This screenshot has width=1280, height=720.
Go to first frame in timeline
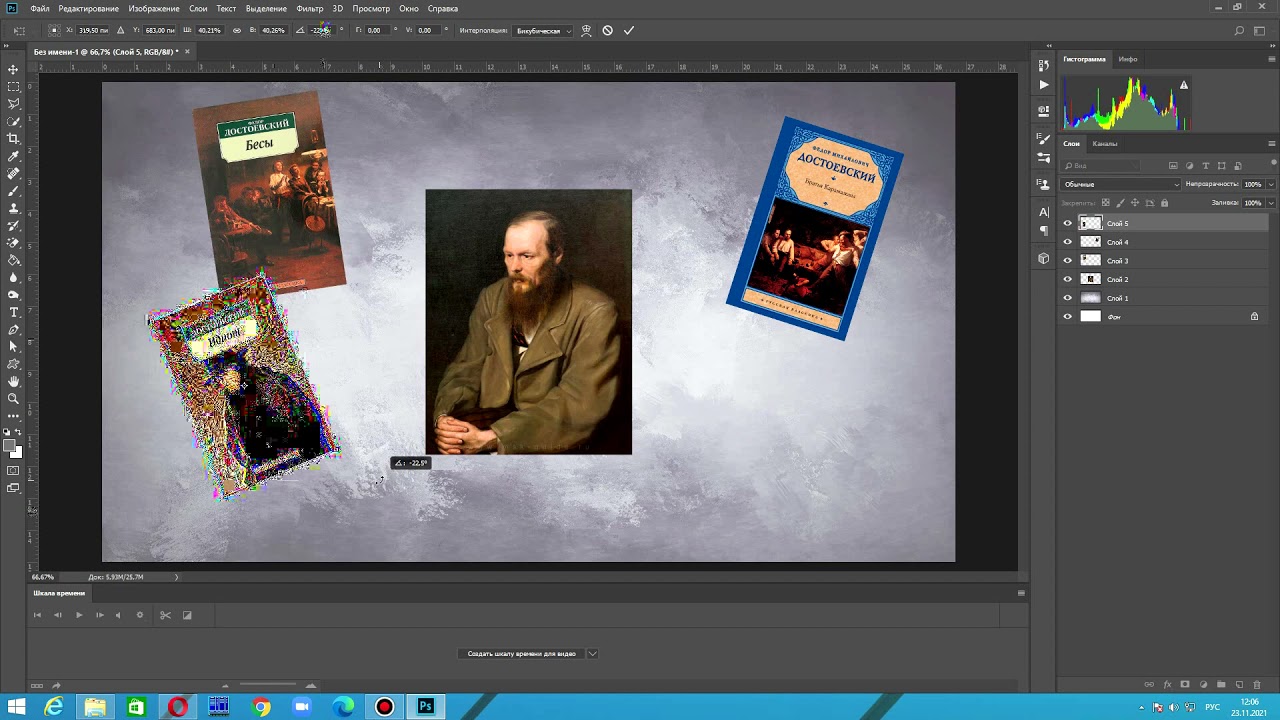coord(37,615)
